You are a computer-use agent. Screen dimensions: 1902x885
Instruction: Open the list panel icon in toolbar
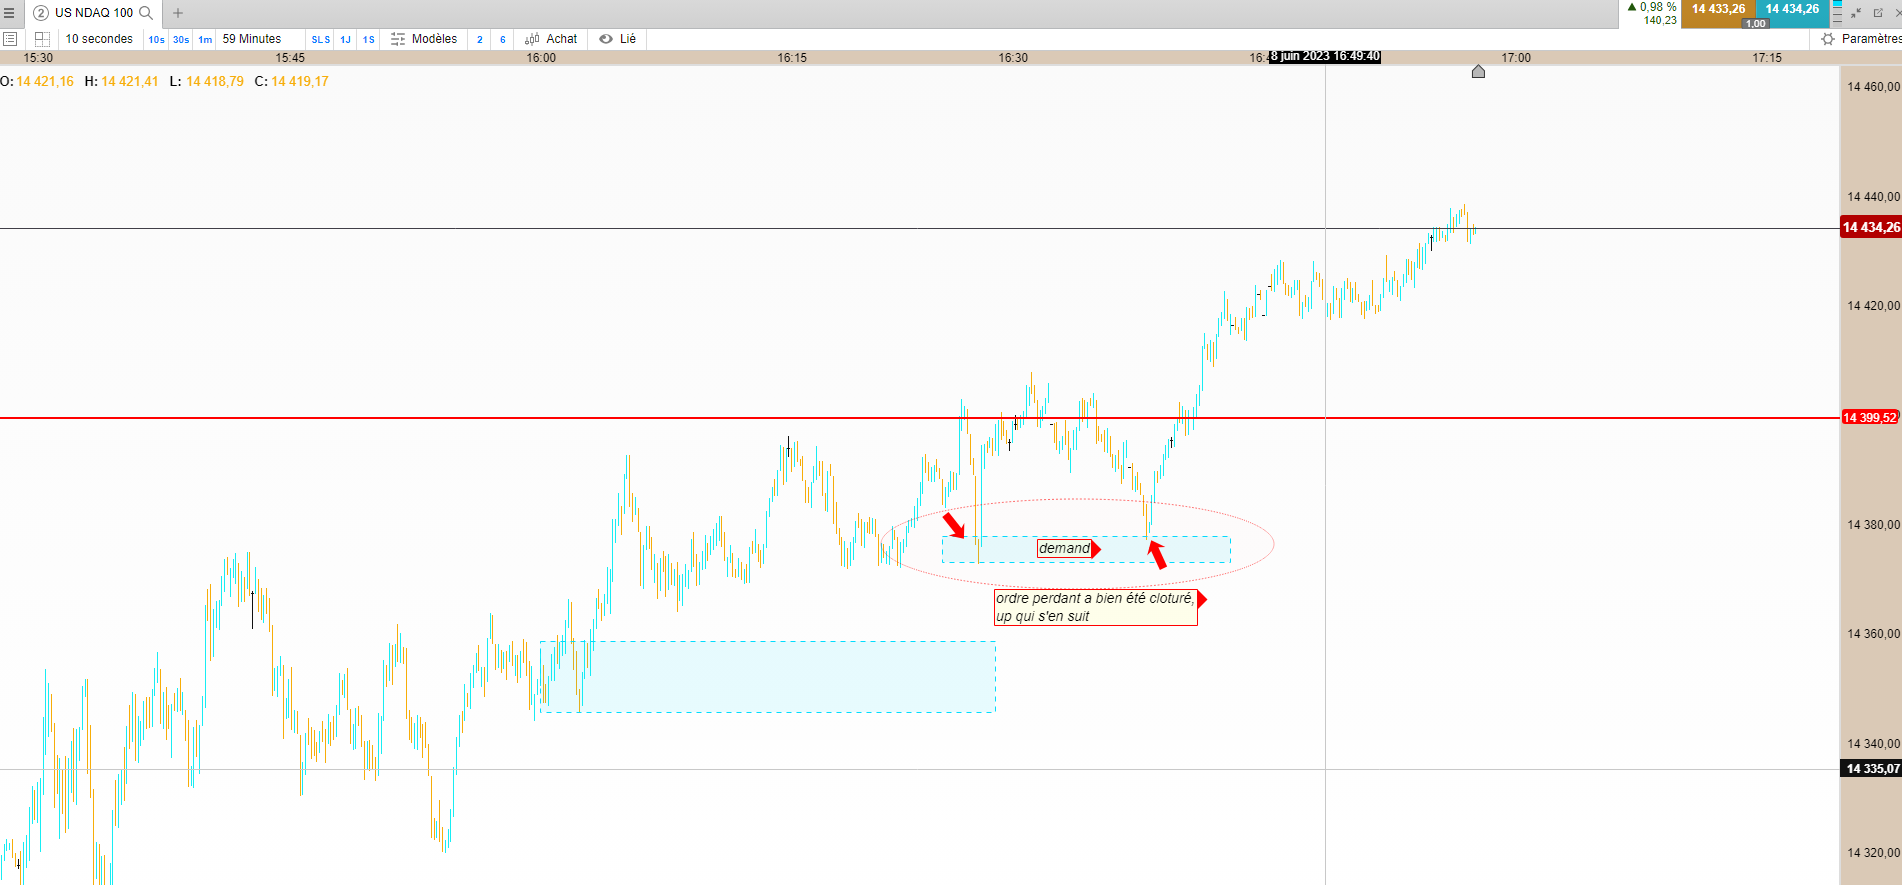10,39
